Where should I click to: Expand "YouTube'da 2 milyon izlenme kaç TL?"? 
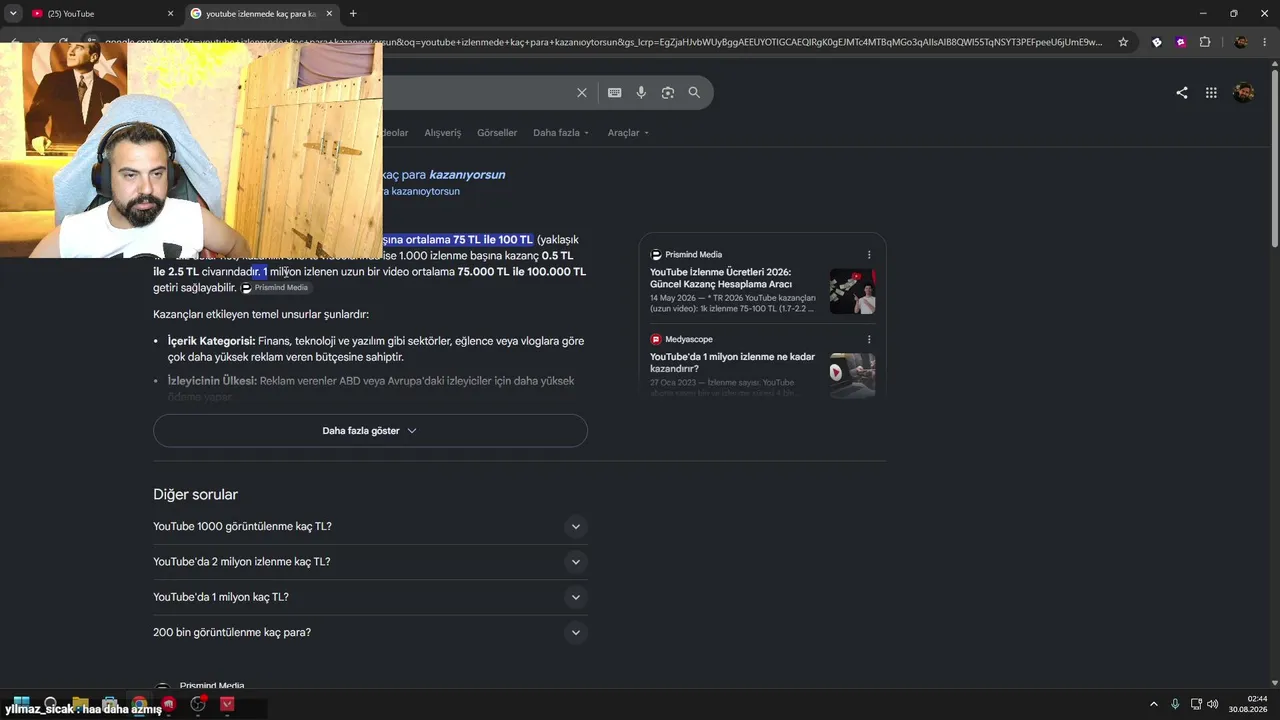click(370, 562)
